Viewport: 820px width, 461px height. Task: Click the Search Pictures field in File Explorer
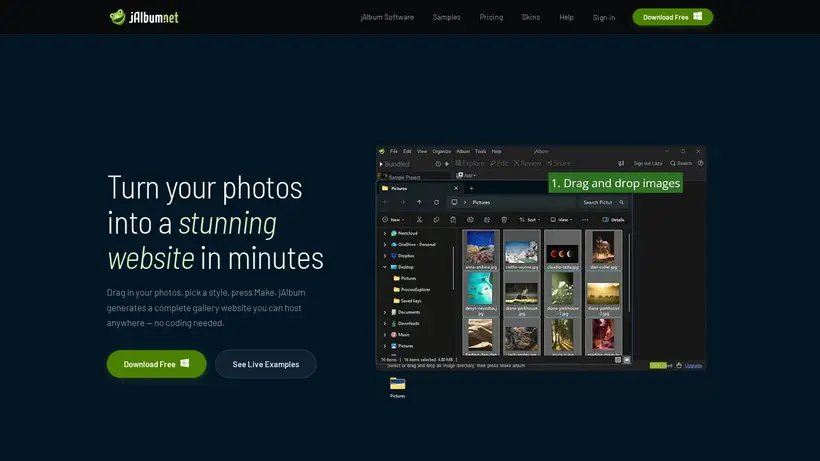click(x=602, y=202)
